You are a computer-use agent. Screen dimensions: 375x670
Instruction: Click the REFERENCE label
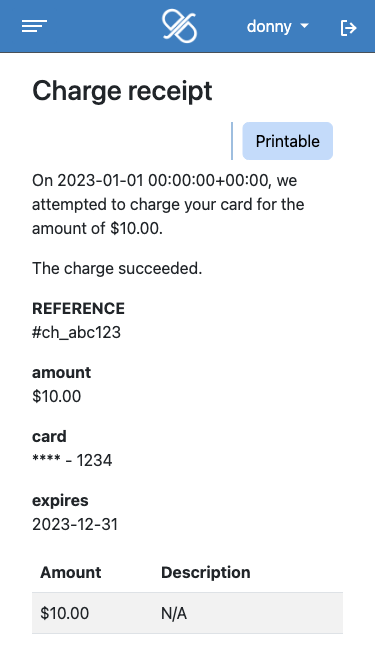(x=78, y=309)
